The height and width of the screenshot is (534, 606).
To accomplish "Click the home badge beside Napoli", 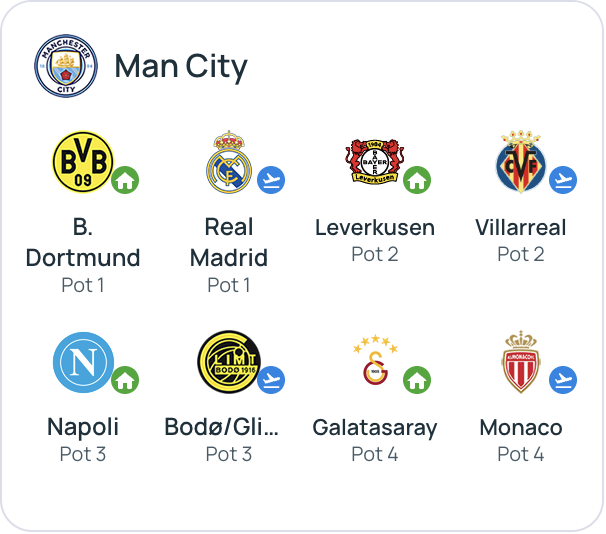I will click(125, 380).
